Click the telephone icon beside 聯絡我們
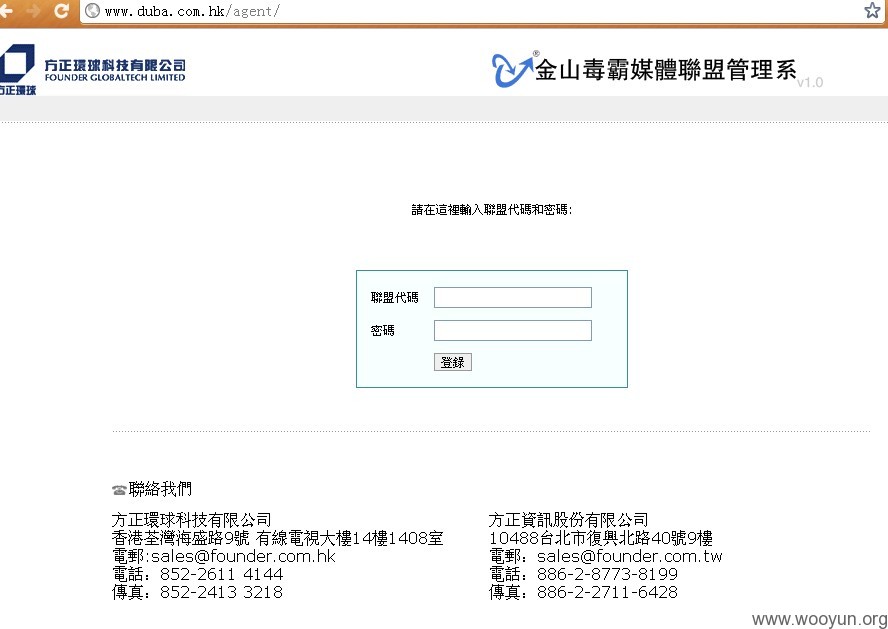 119,490
